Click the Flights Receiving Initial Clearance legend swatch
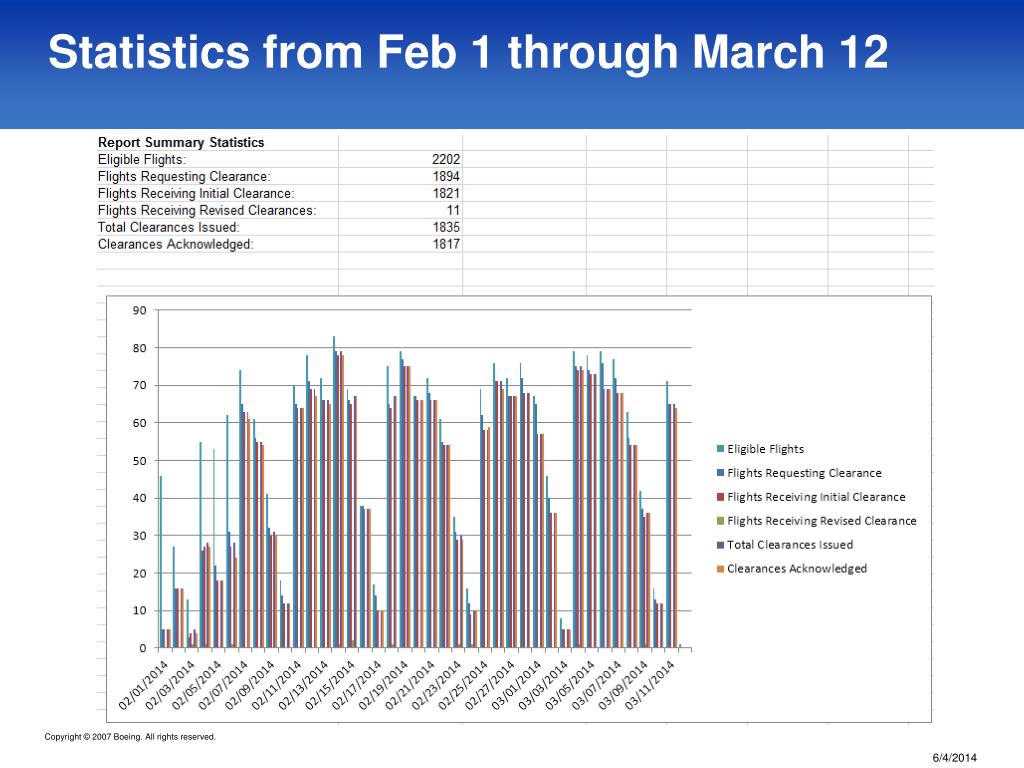 pyautogui.click(x=720, y=497)
